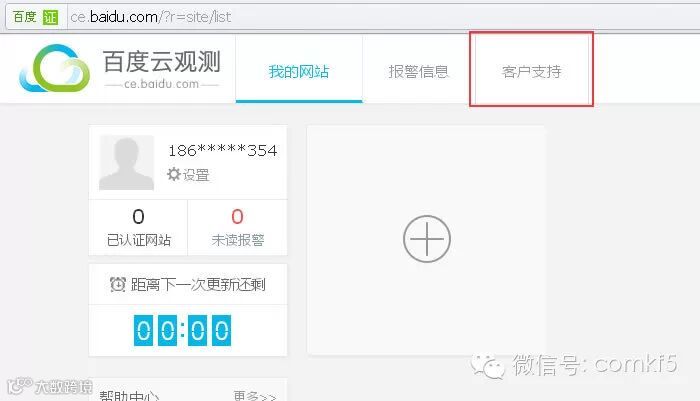The width and height of the screenshot is (700, 401).
Task: Click the 距离下一次更新还剩 label
Action: (x=198, y=284)
